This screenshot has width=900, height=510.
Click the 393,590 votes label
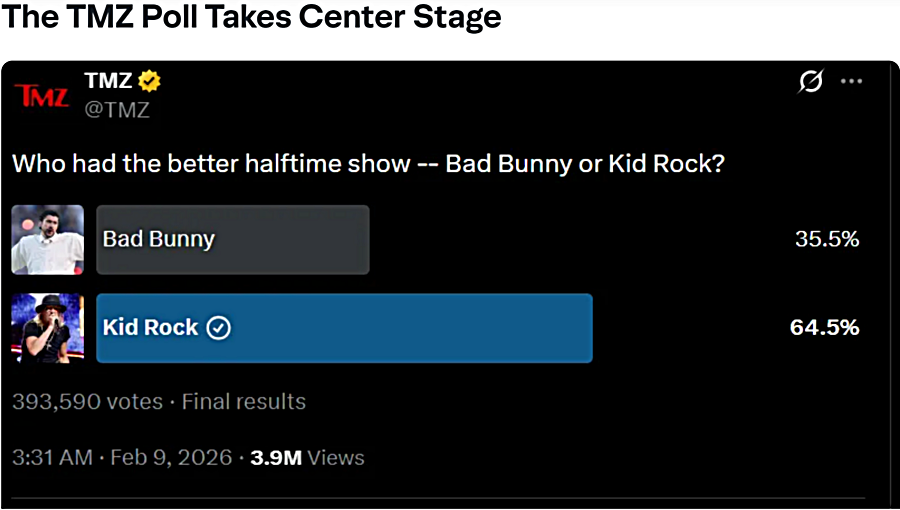[x=87, y=402]
